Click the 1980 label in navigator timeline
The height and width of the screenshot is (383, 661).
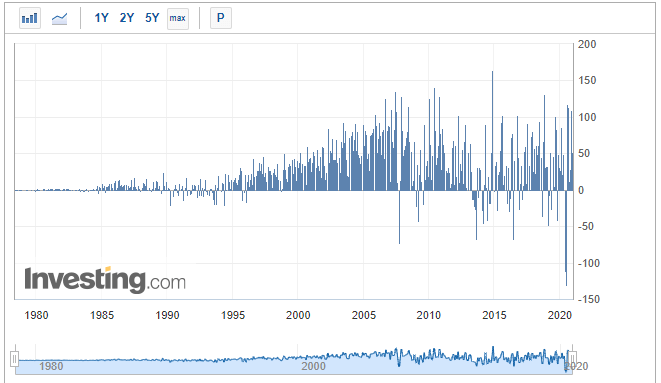(x=51, y=366)
